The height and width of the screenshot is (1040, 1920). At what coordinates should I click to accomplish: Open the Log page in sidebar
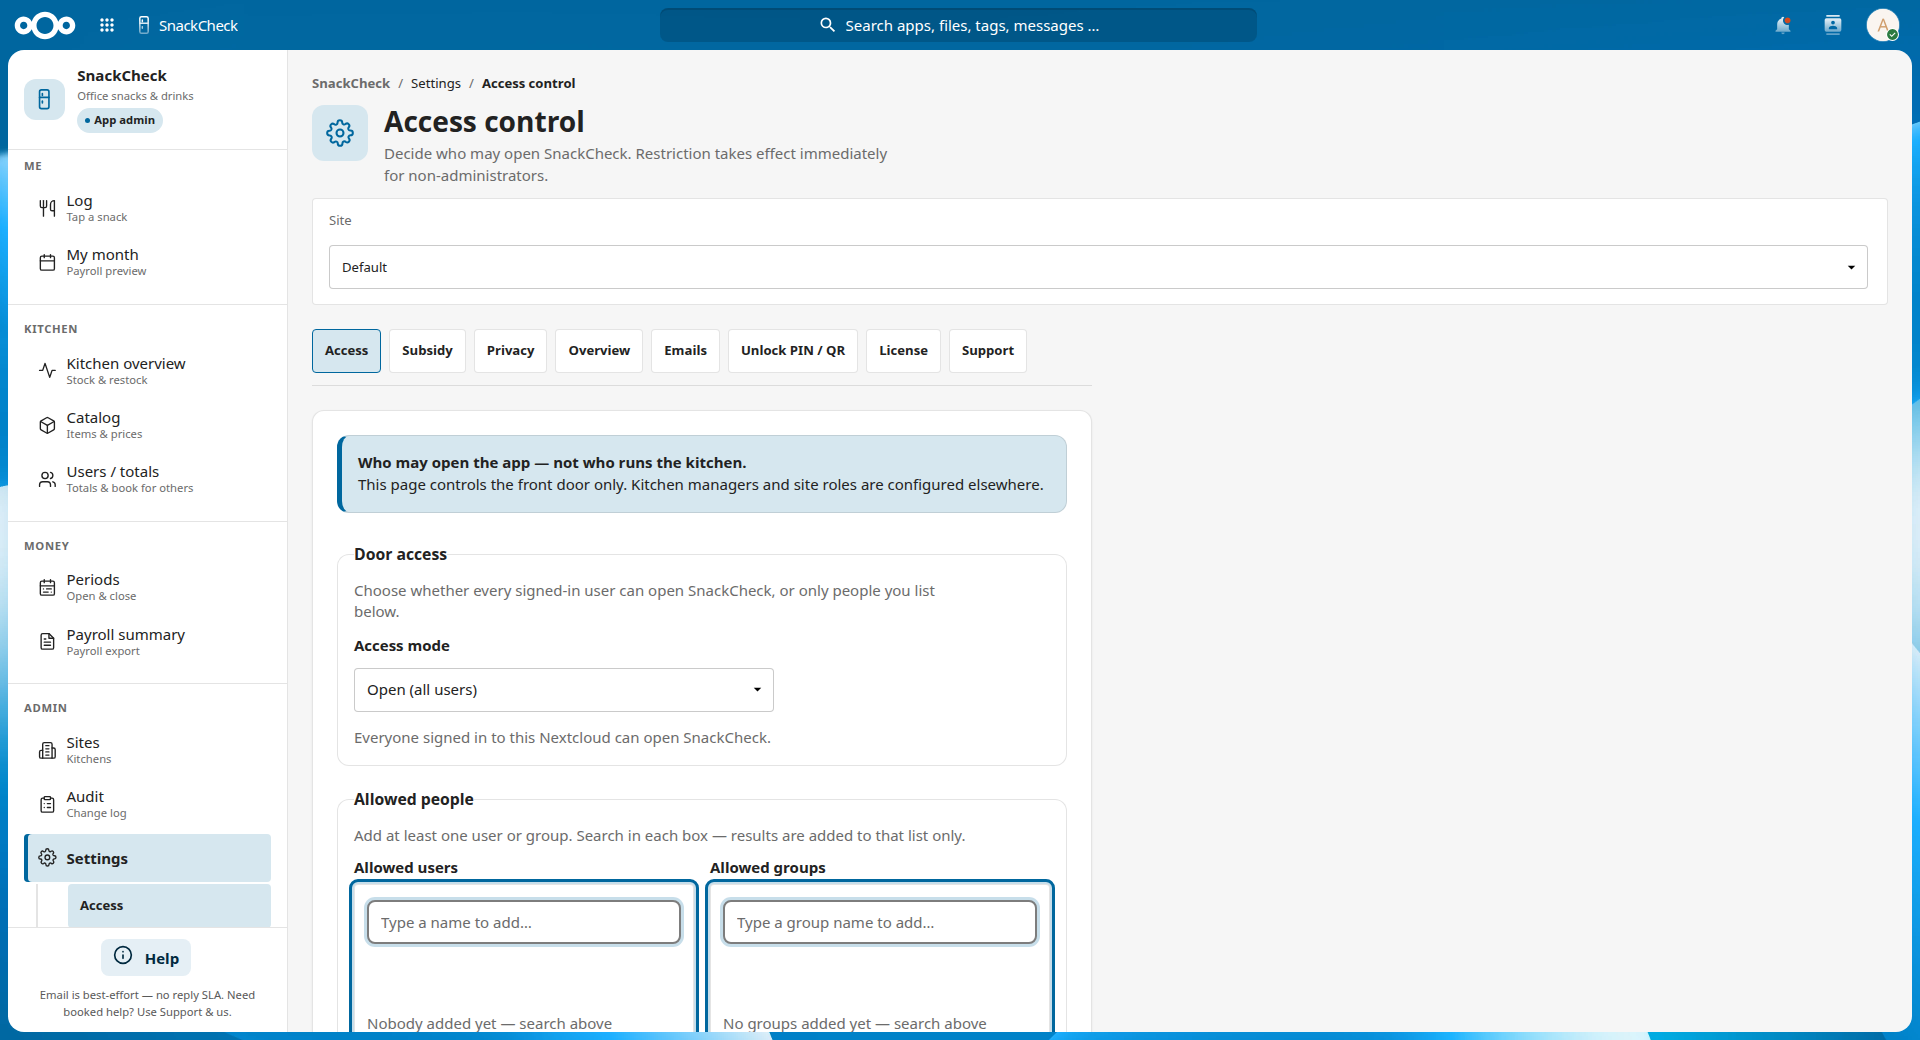click(x=148, y=208)
